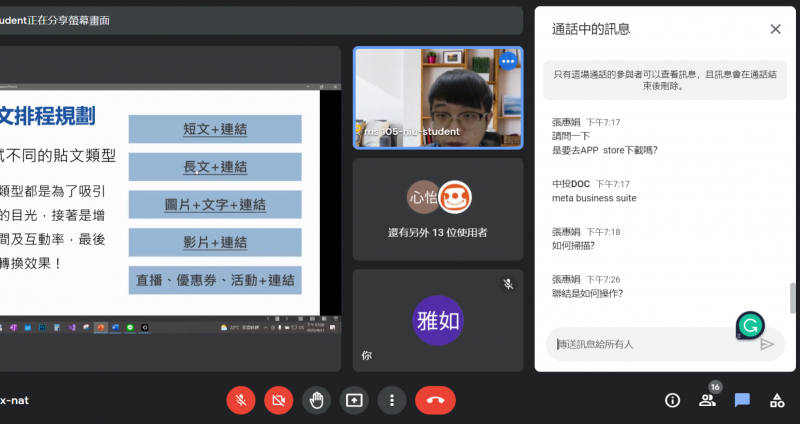The image size is (800, 424).
Task: Open Grammarly widget in the message box
Action: (750, 325)
